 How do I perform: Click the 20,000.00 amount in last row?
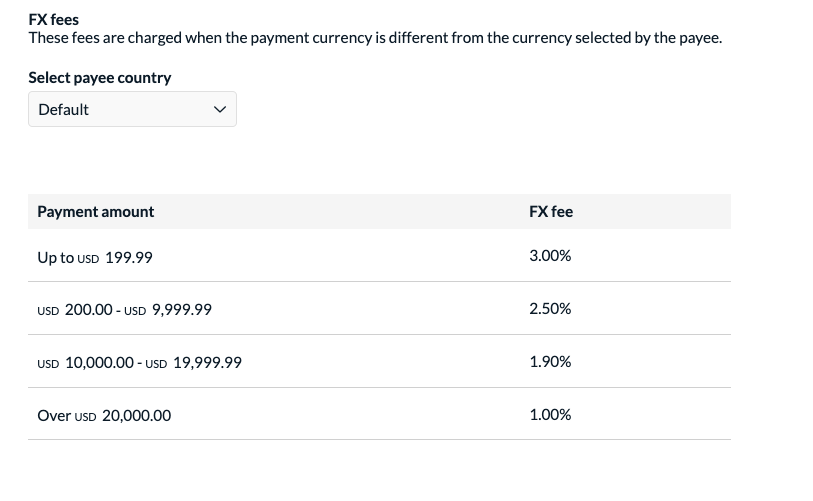click(137, 416)
